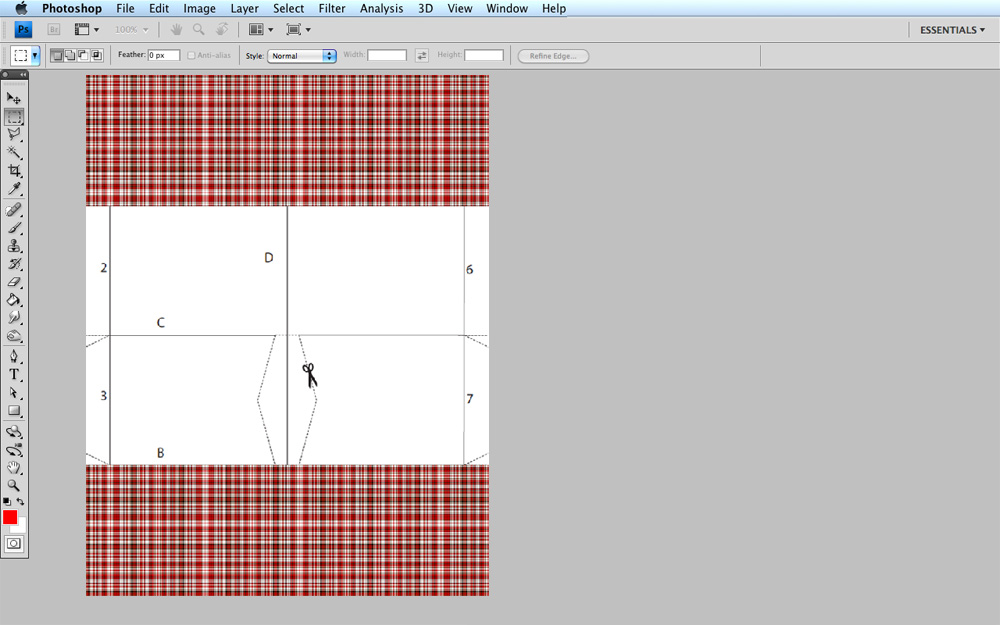Select the Zoom tool

(x=13, y=486)
